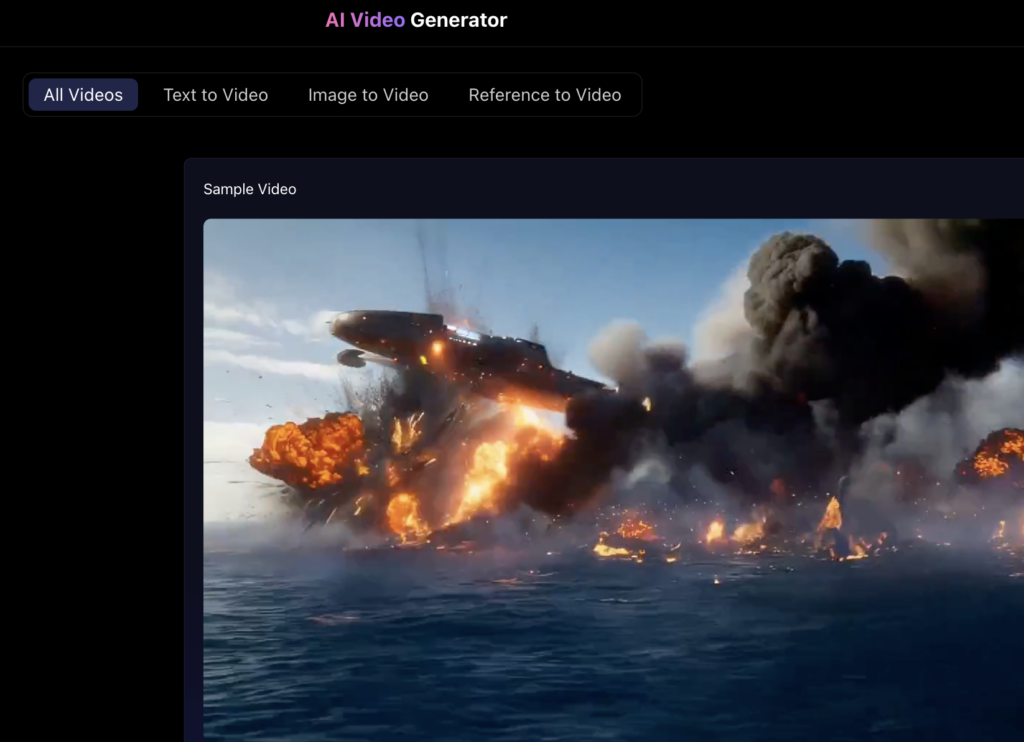The height and width of the screenshot is (742, 1024).
Task: Click the AI Video Generator title
Action: coord(416,20)
